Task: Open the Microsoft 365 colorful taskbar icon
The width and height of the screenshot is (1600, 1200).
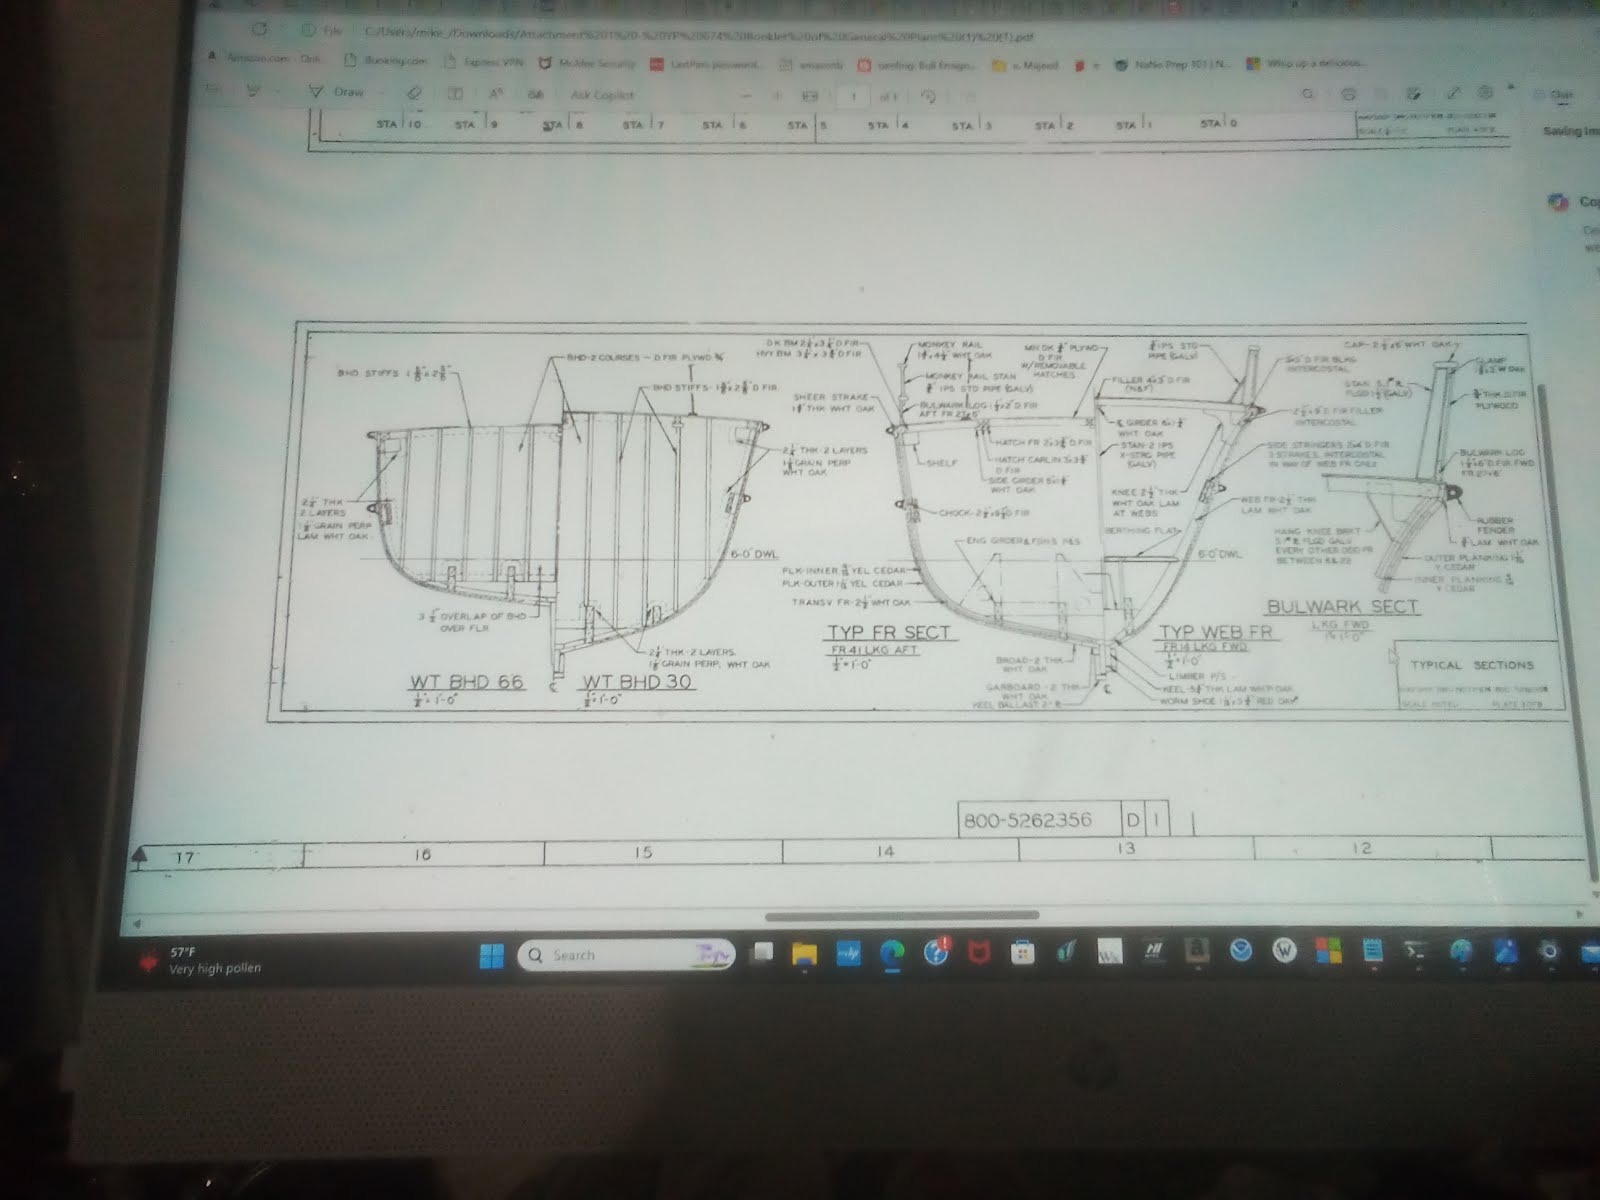Action: pyautogui.click(x=1328, y=949)
